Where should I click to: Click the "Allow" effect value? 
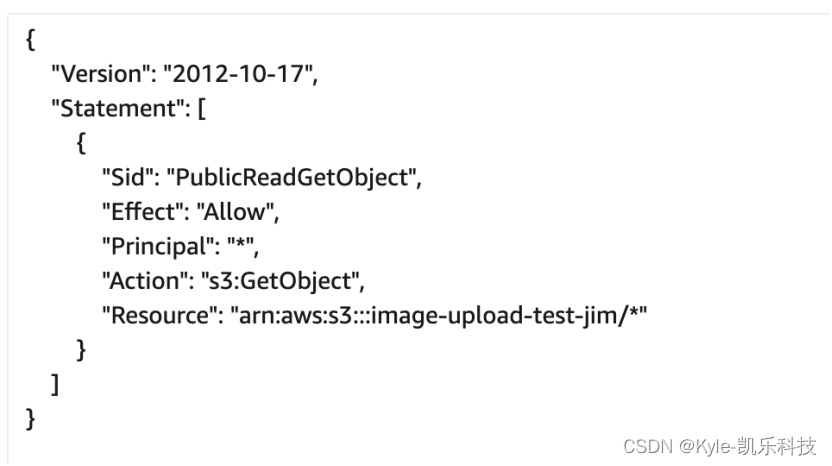(x=235, y=212)
